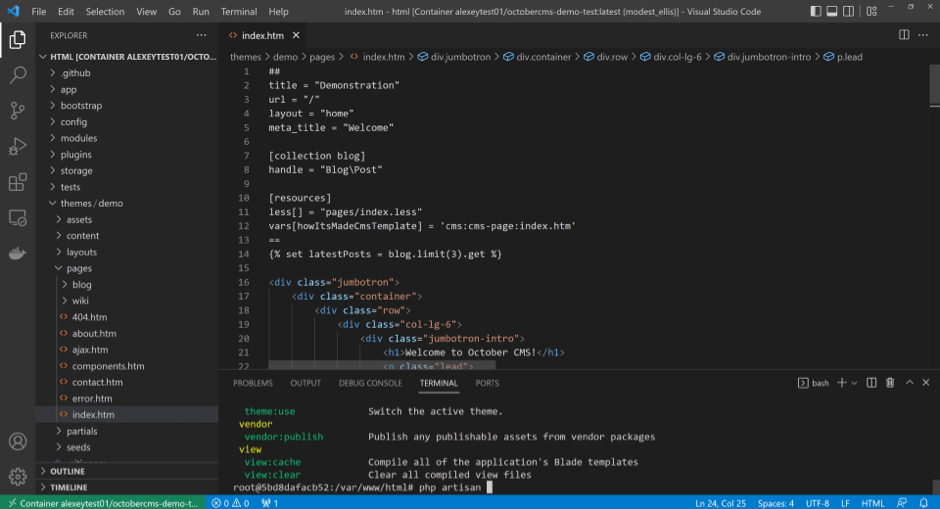Expand the plugins folder
The height and width of the screenshot is (509, 940).
127,155
